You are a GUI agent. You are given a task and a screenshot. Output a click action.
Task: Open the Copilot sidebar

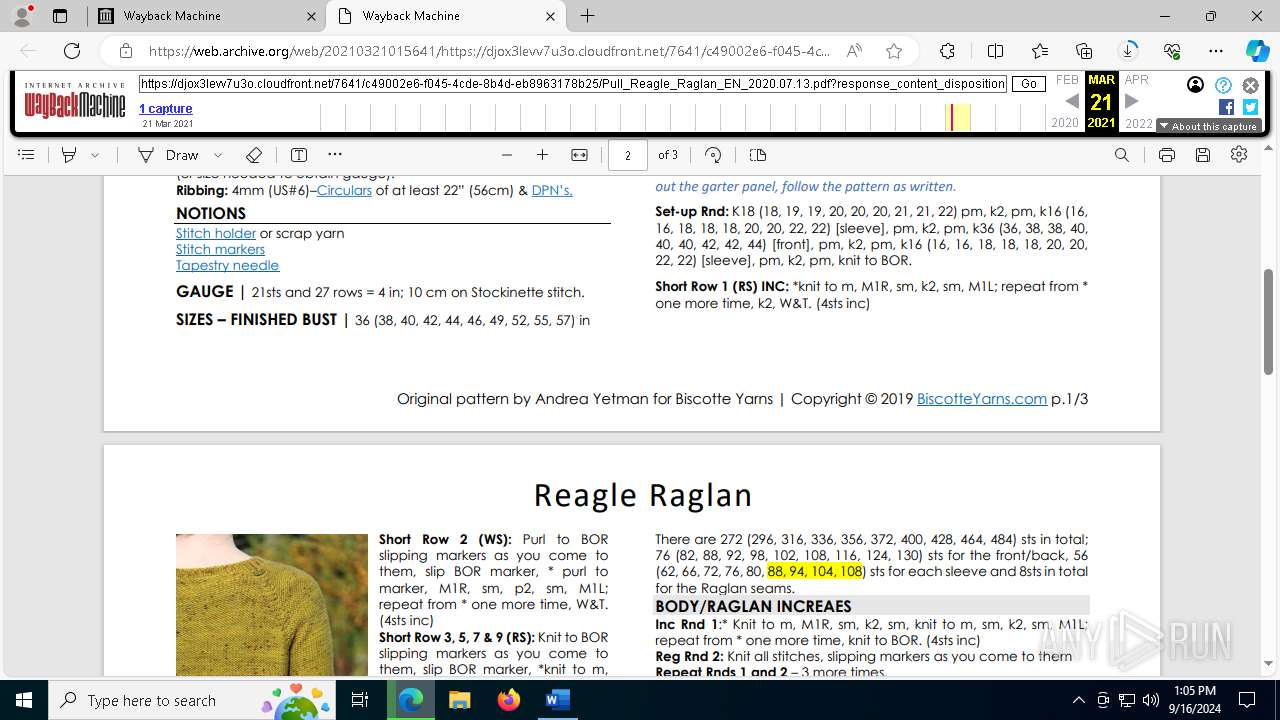click(1256, 51)
